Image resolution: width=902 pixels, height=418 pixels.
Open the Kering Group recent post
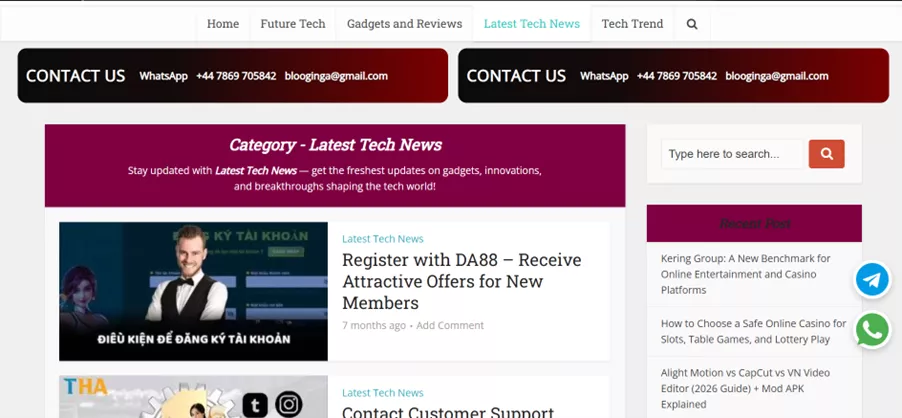pyautogui.click(x=746, y=274)
